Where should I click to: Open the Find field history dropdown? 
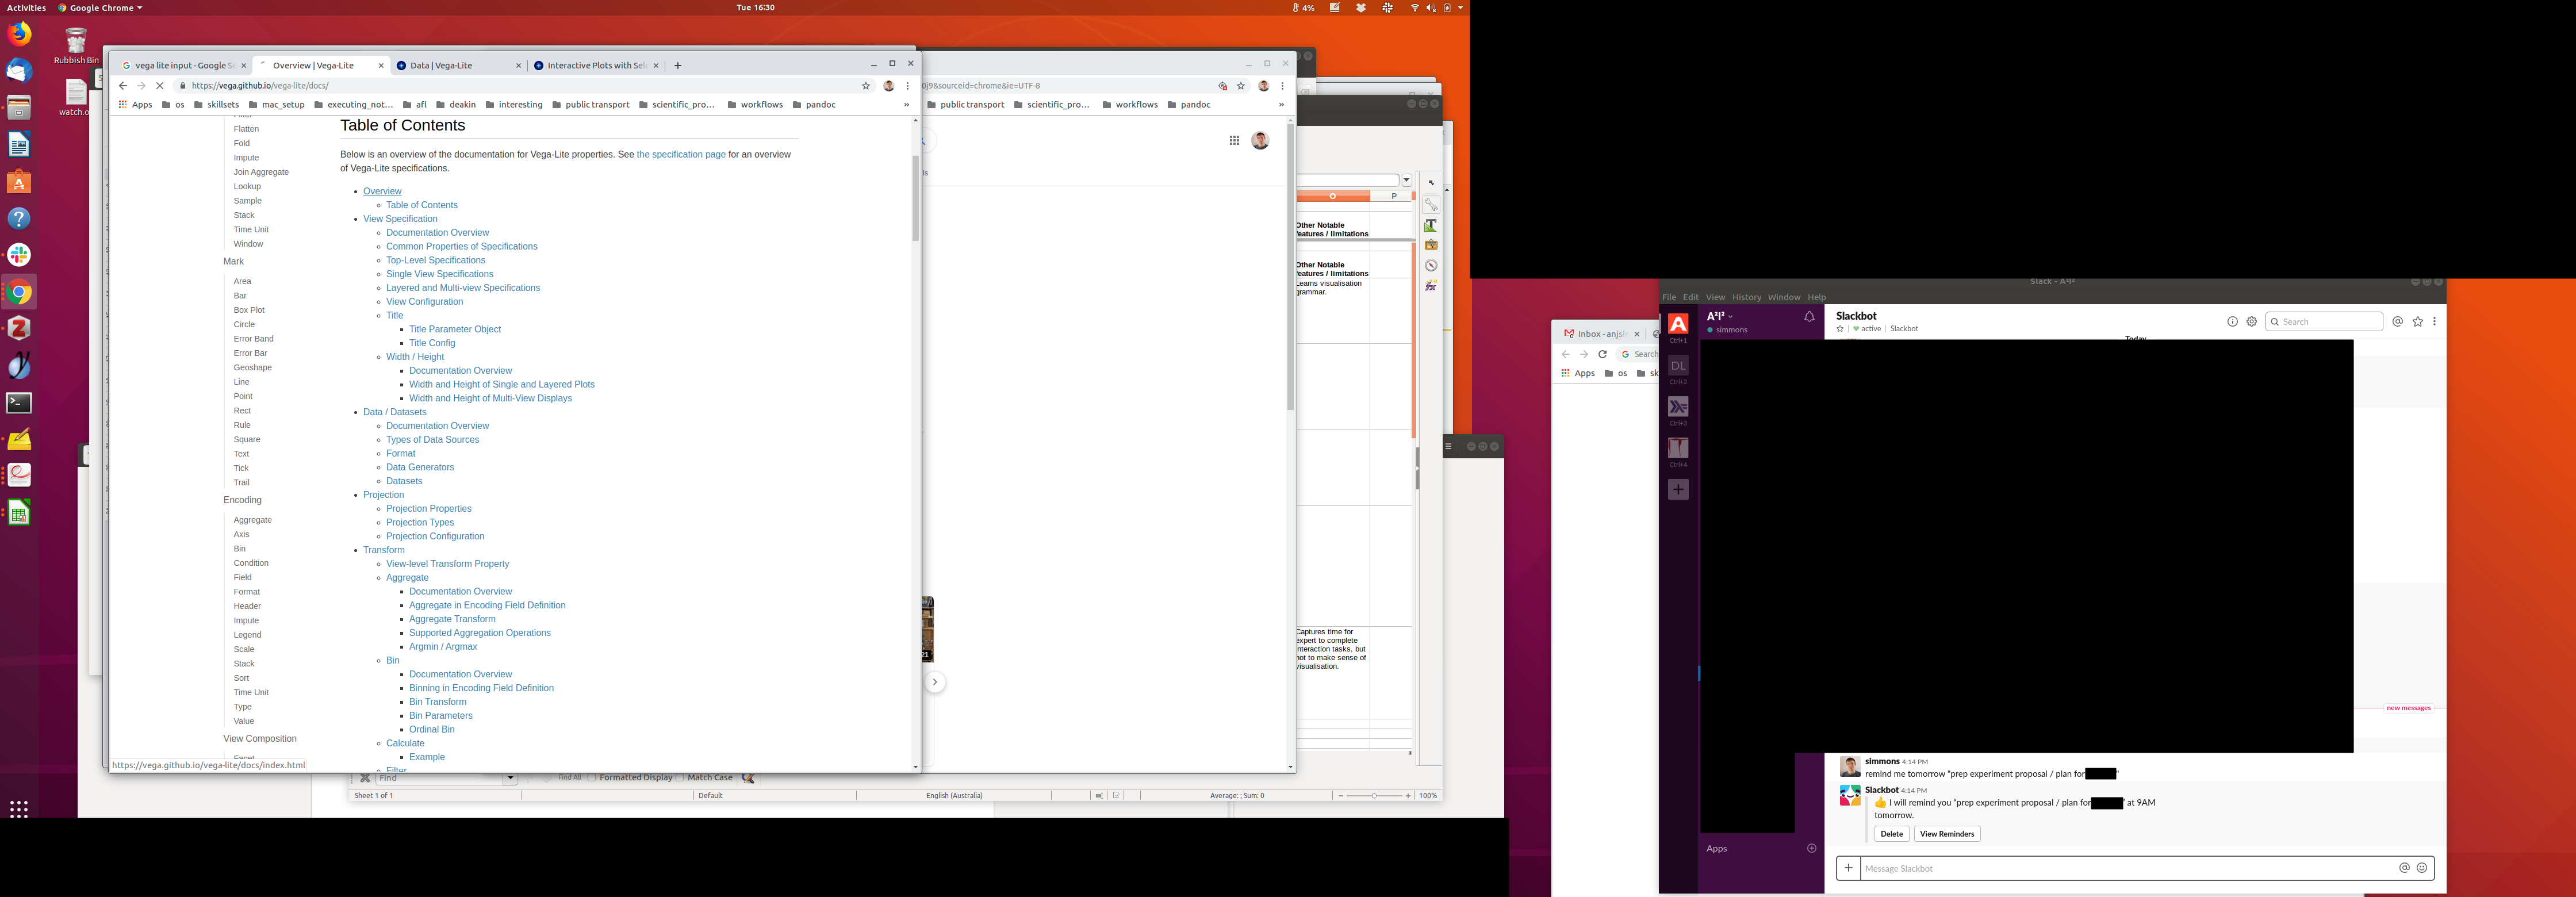pyautogui.click(x=510, y=777)
